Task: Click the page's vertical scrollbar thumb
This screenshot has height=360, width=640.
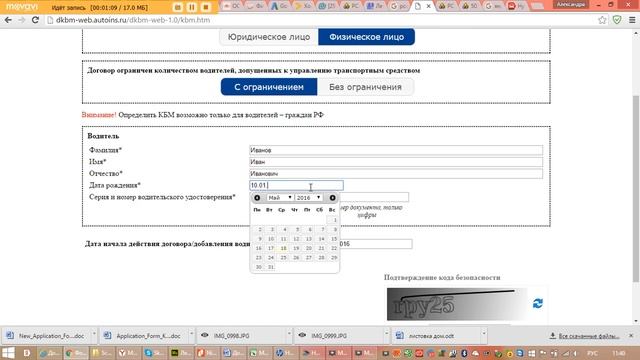Action: [x=636, y=188]
